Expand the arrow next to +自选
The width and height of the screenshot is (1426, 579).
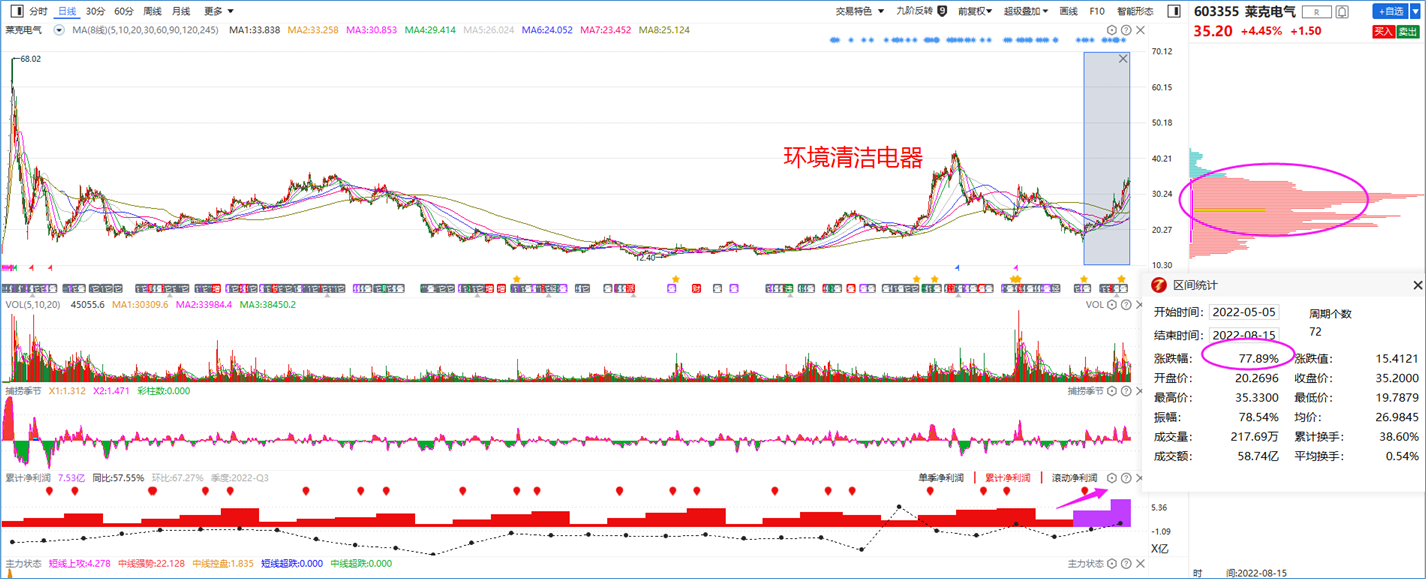tap(1414, 11)
